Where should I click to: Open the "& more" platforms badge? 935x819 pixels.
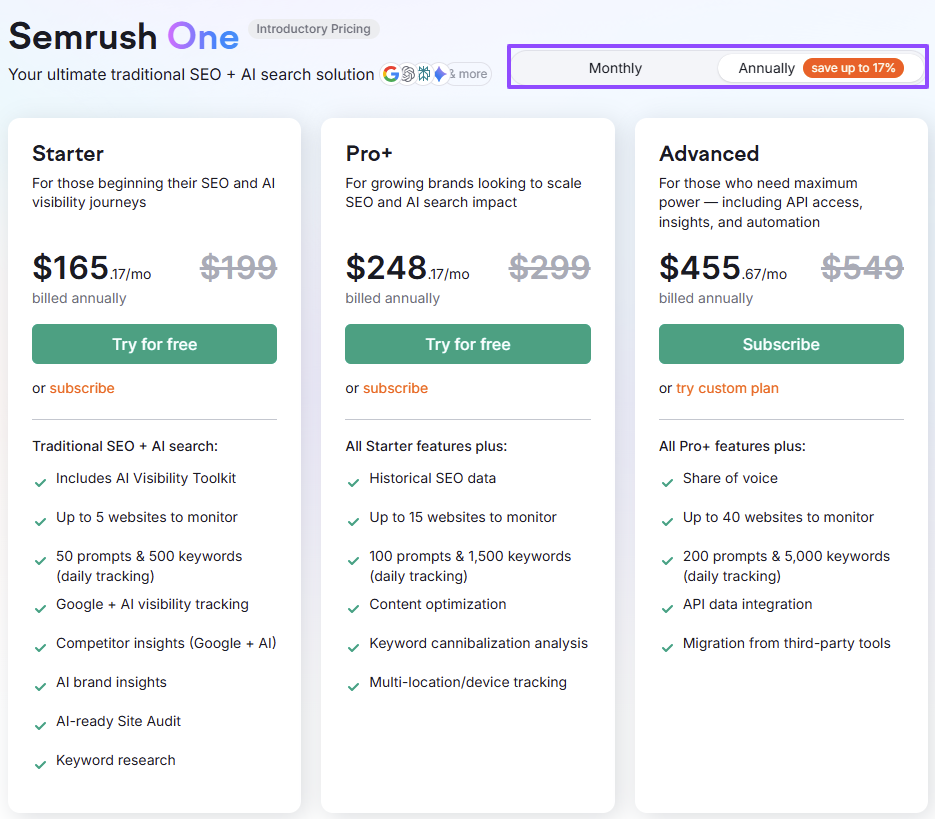pyautogui.click(x=468, y=73)
